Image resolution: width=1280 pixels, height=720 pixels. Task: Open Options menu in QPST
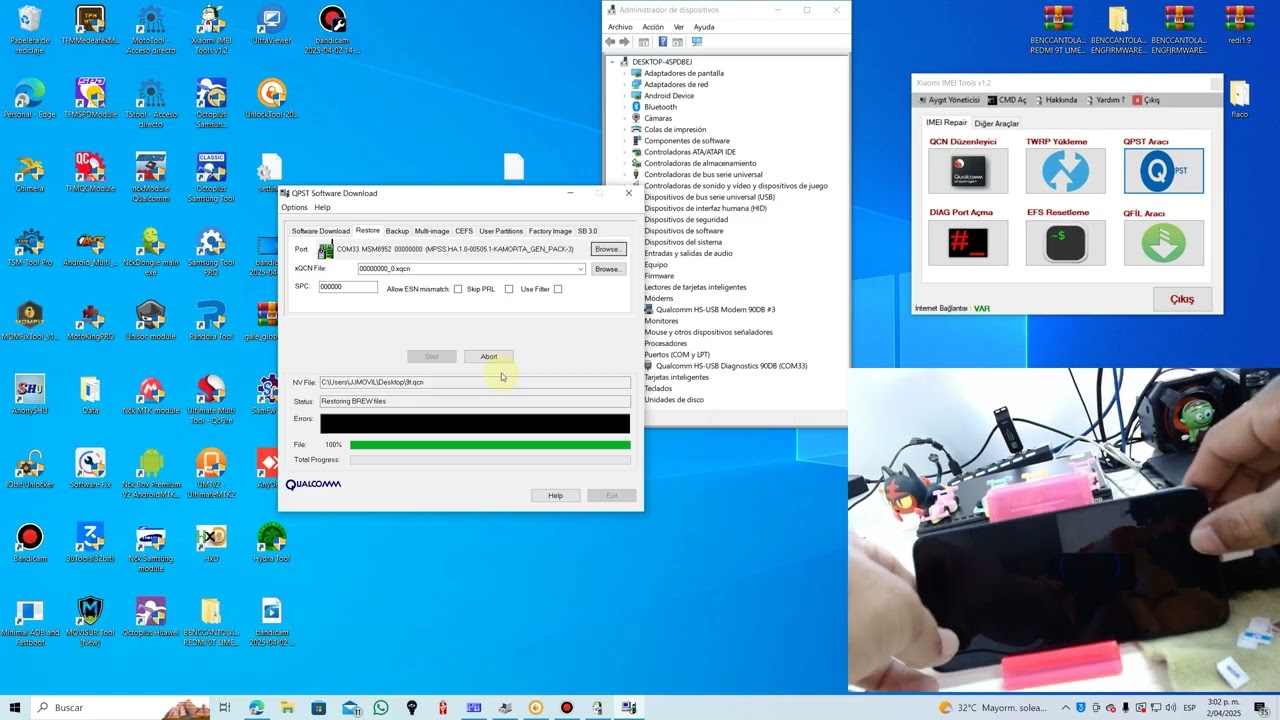click(294, 208)
